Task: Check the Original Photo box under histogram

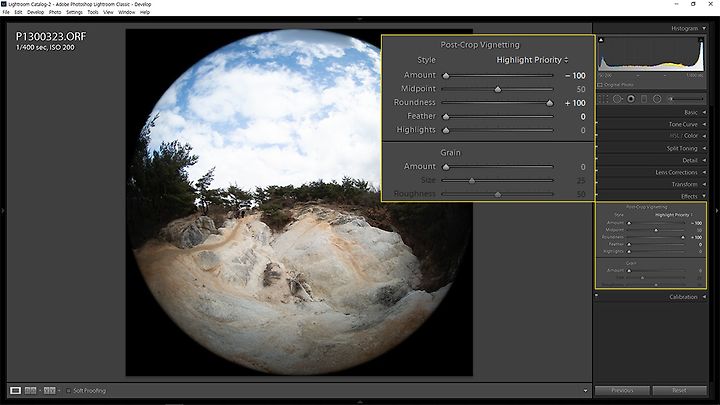Action: click(600, 85)
